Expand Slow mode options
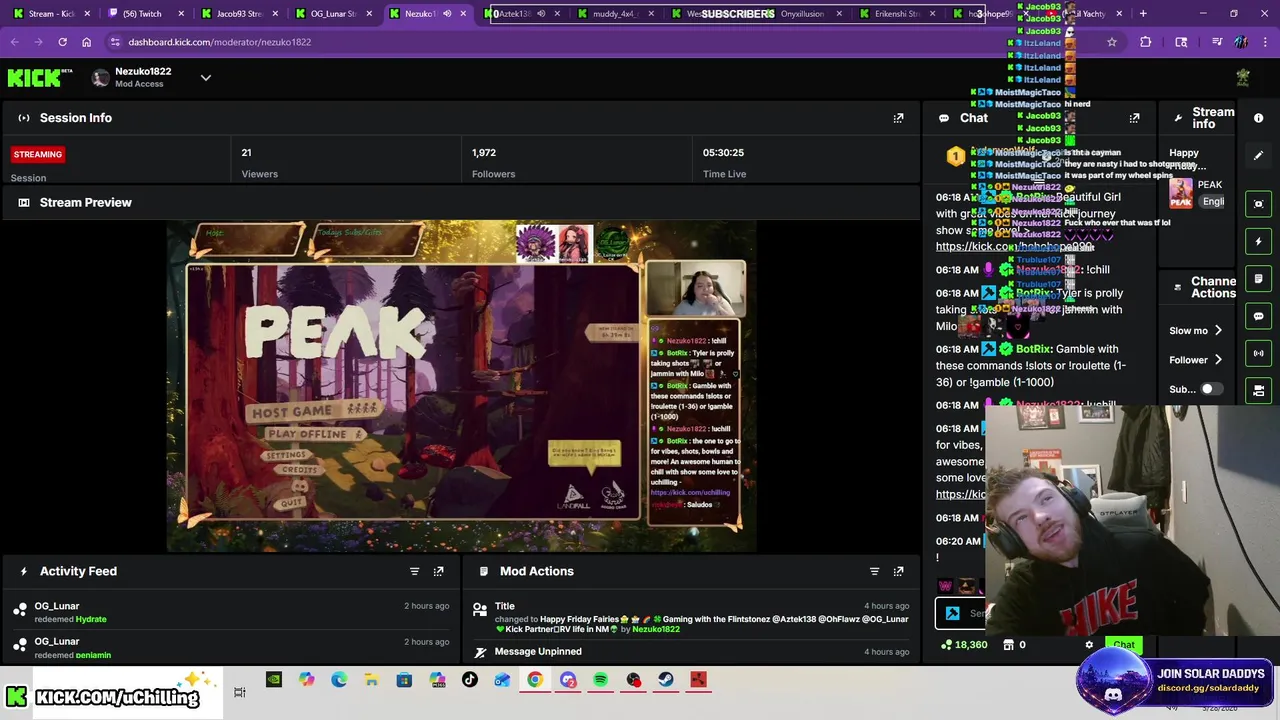This screenshot has width=1280, height=720. pyautogui.click(x=1196, y=330)
